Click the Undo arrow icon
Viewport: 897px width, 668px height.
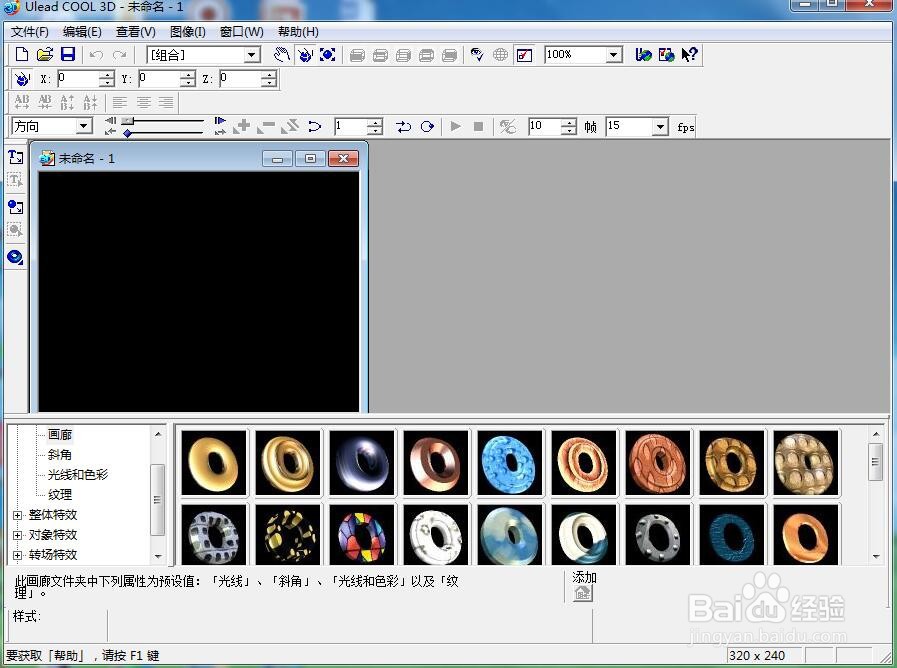96,55
